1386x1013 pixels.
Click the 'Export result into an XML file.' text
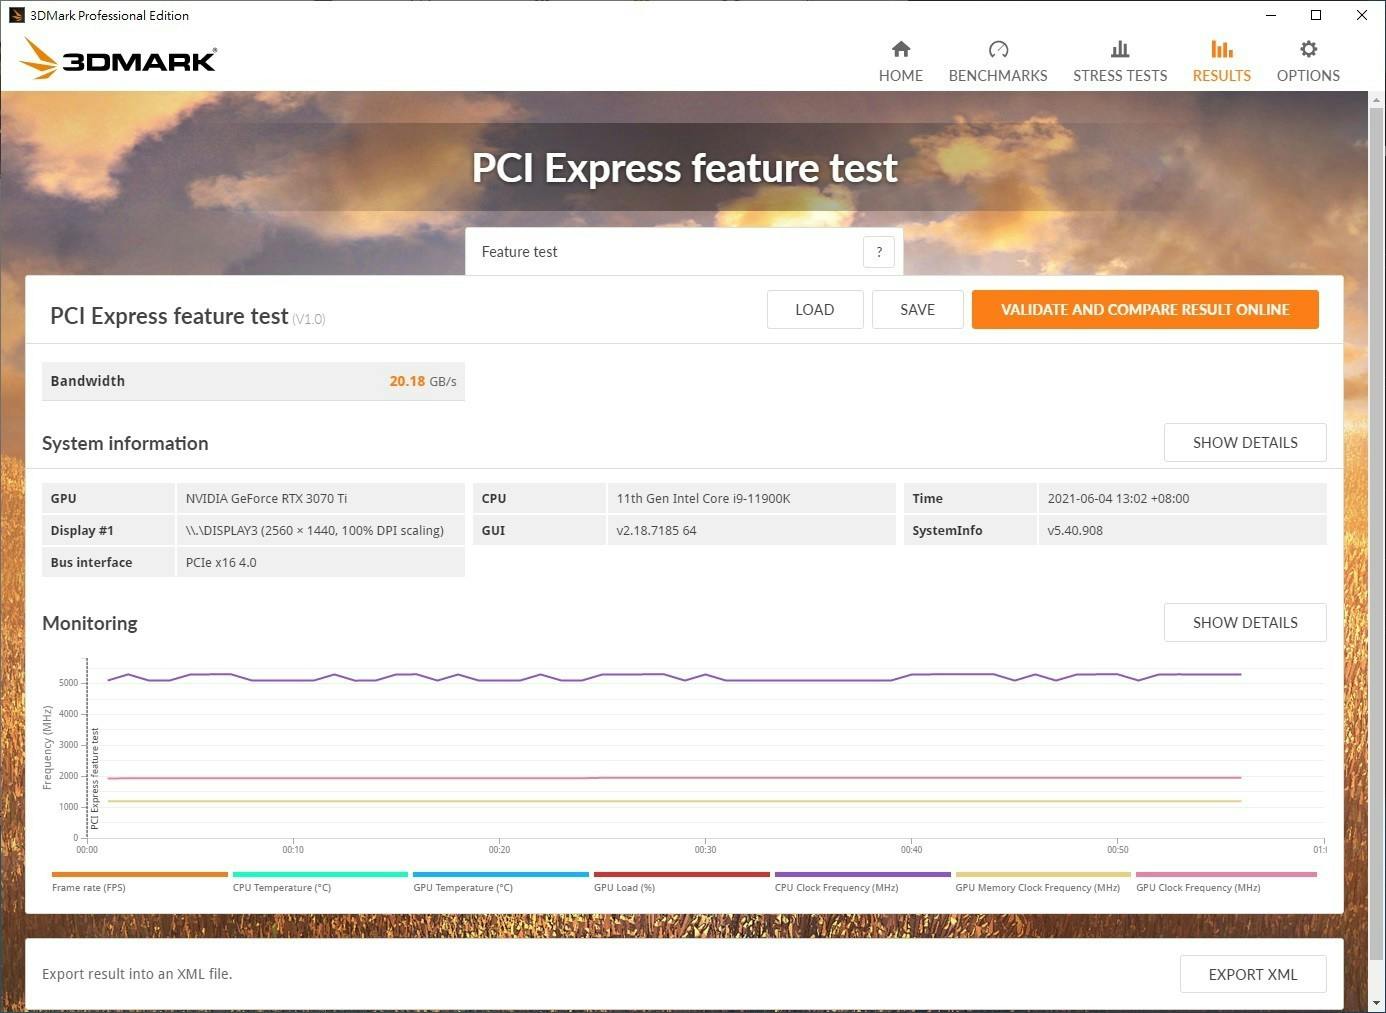(x=137, y=974)
